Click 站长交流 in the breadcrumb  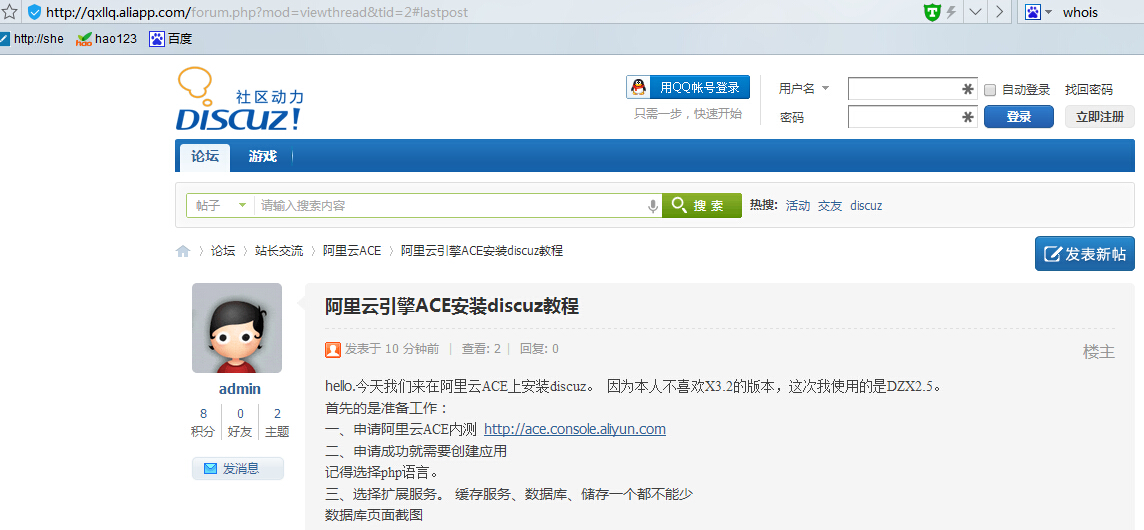pyautogui.click(x=279, y=251)
